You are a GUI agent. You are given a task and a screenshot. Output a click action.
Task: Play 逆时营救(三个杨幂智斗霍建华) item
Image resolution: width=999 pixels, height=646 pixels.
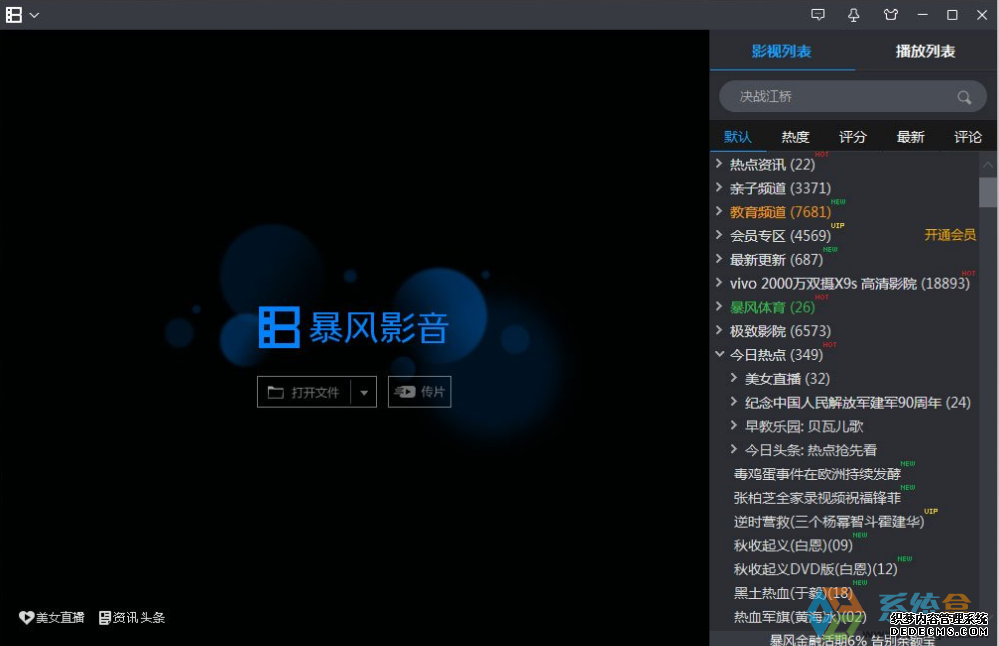pos(828,522)
